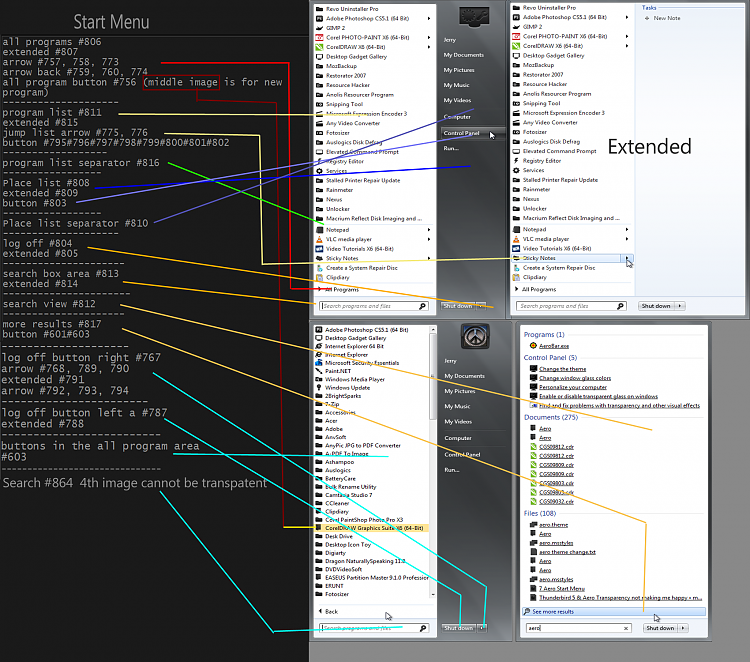Click the Windows Media Player icon

(319, 379)
